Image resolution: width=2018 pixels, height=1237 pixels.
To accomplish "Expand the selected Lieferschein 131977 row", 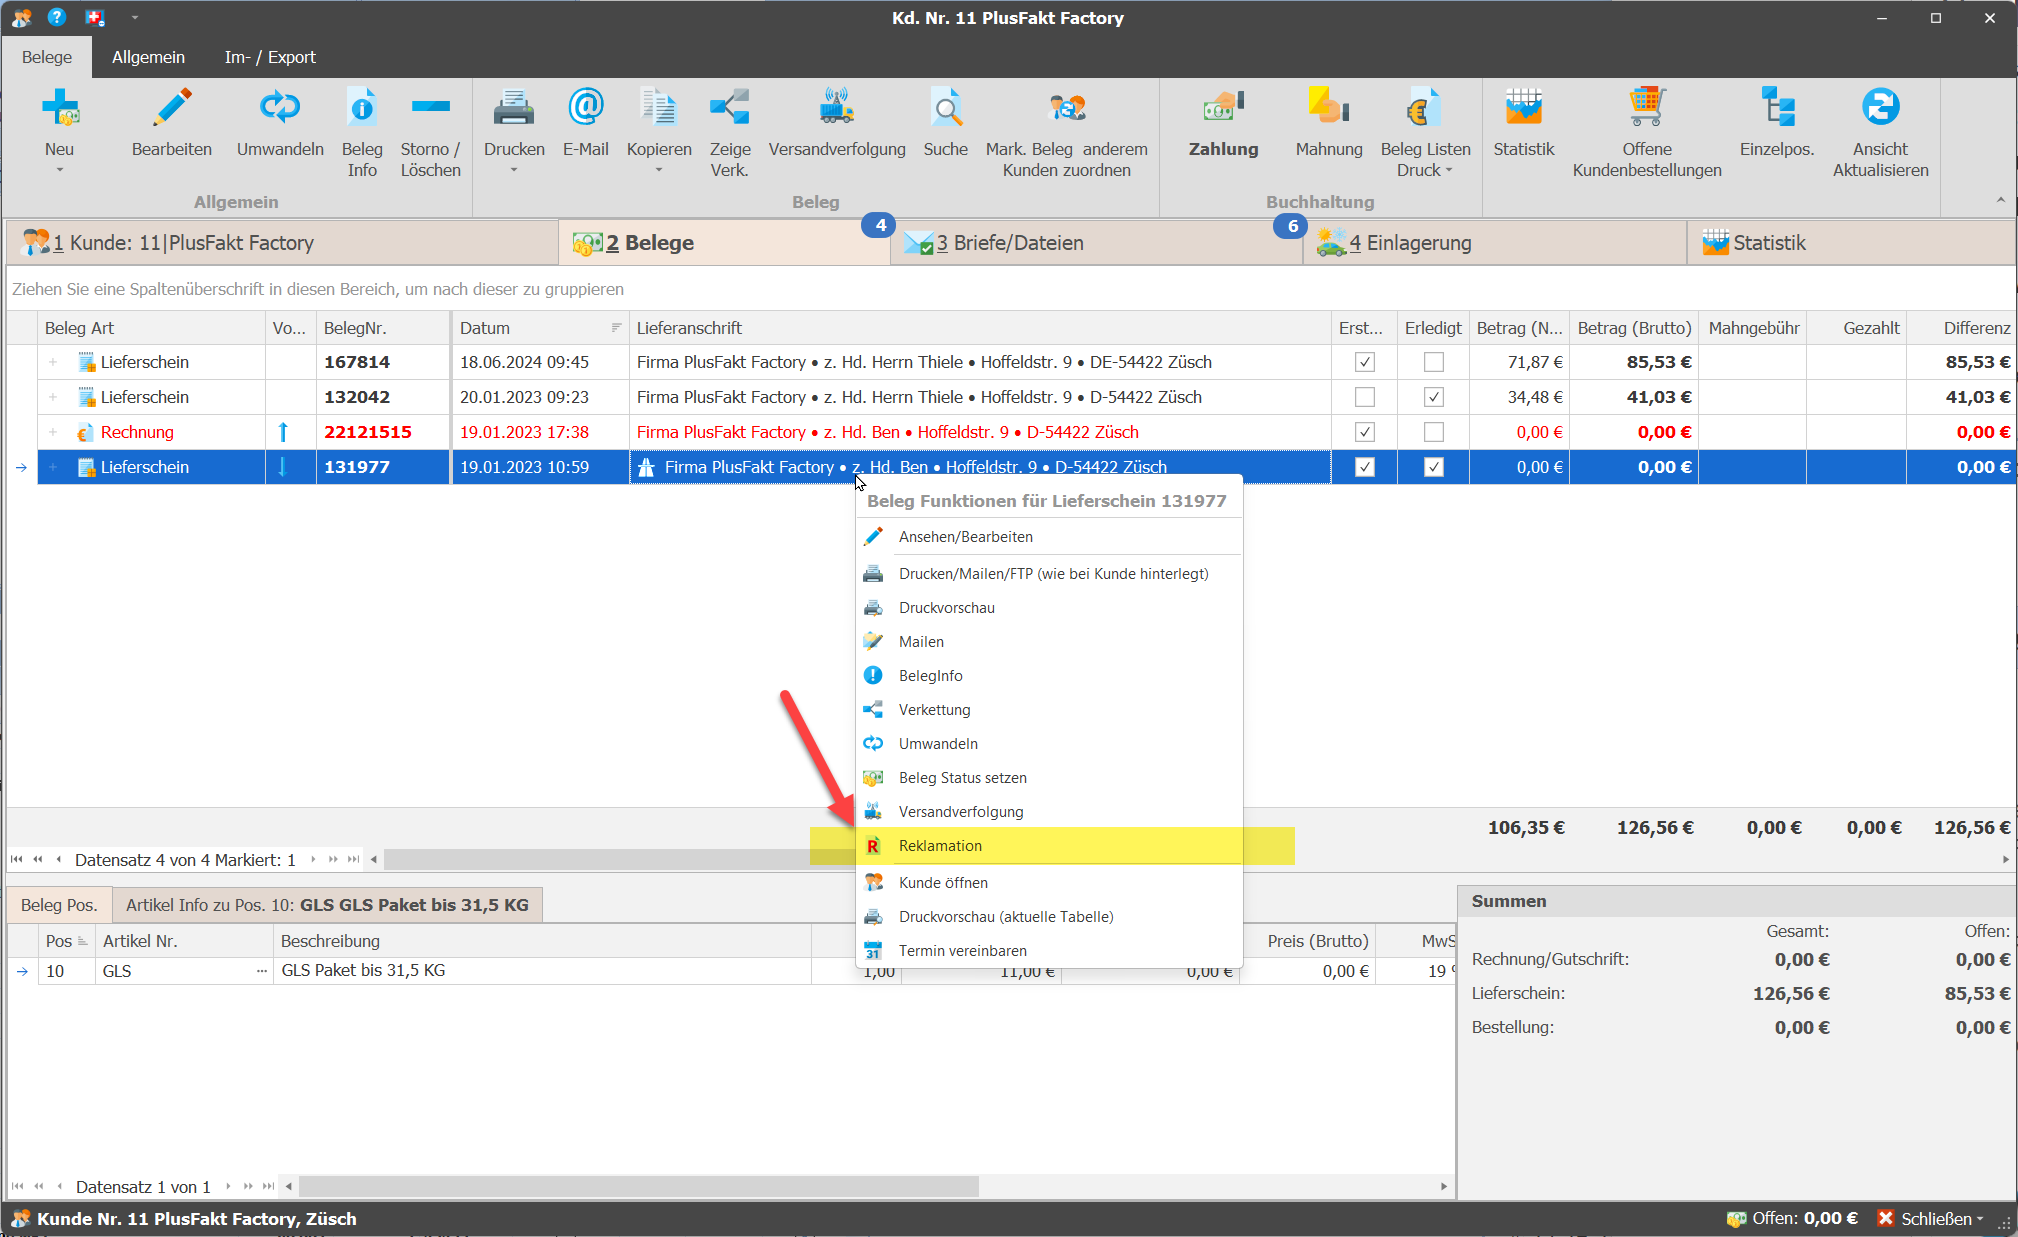I will pyautogui.click(x=53, y=467).
